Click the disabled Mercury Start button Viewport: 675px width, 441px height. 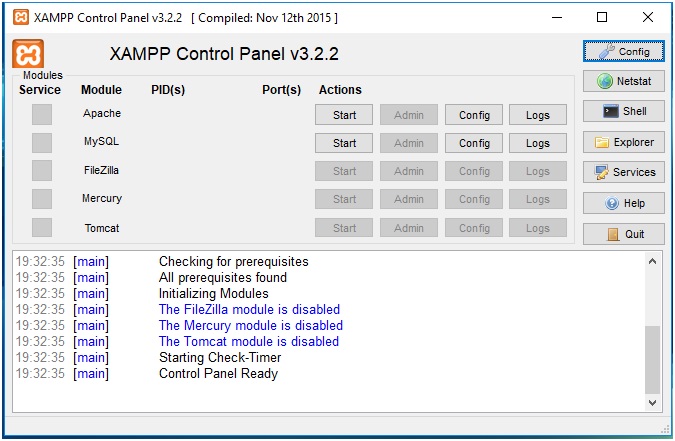(x=344, y=199)
